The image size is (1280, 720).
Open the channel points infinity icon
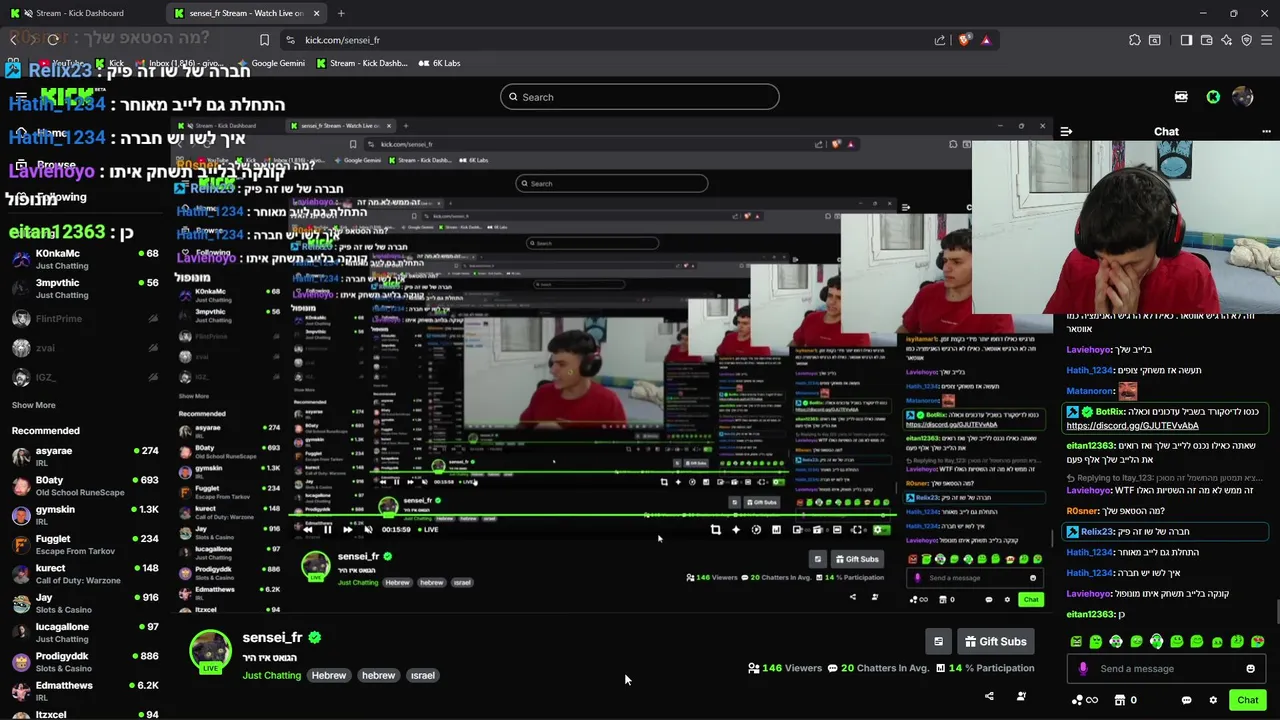tap(1084, 700)
